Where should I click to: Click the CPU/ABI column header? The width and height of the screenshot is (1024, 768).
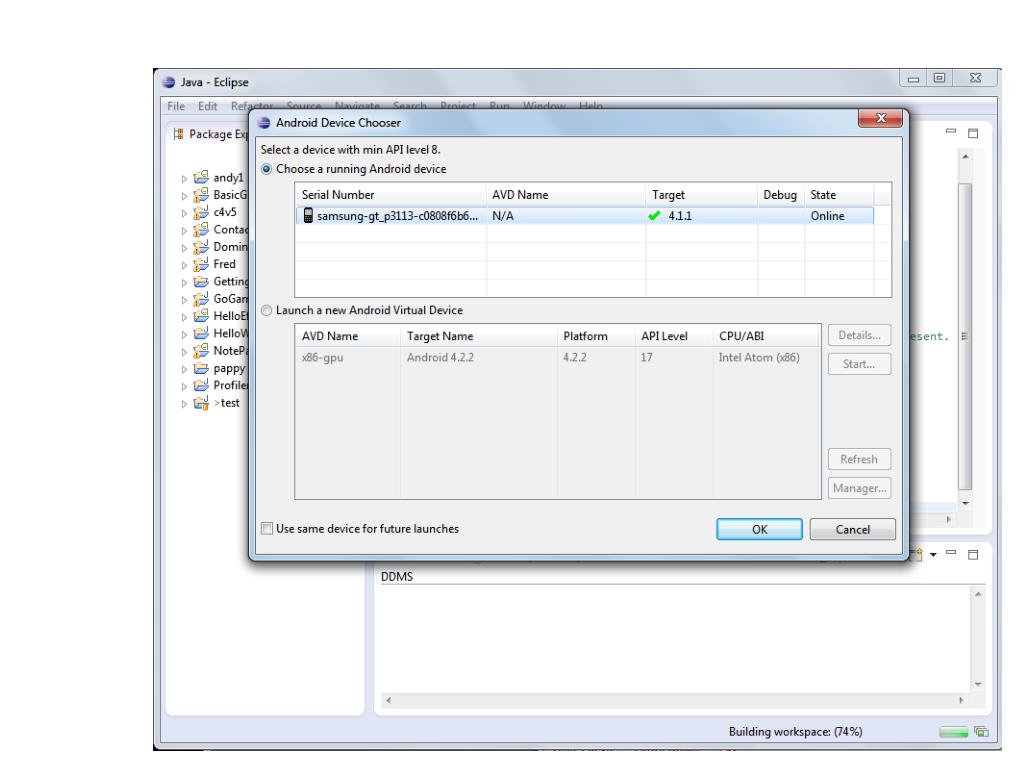(767, 336)
